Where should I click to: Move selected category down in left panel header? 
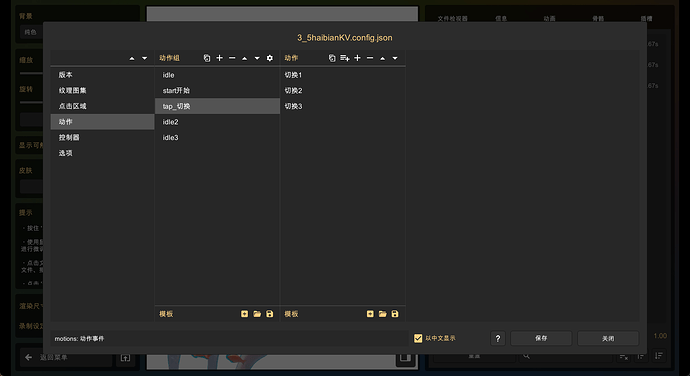coord(144,58)
